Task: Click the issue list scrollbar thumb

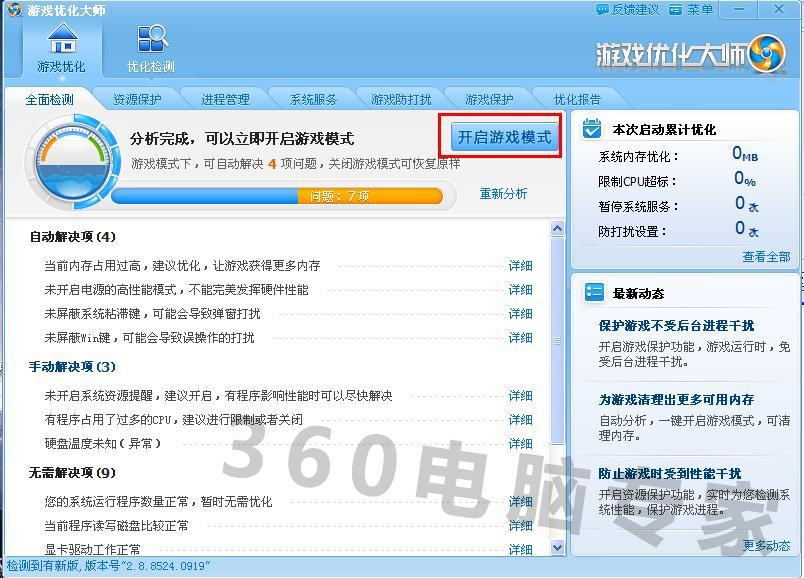Action: pos(557,340)
